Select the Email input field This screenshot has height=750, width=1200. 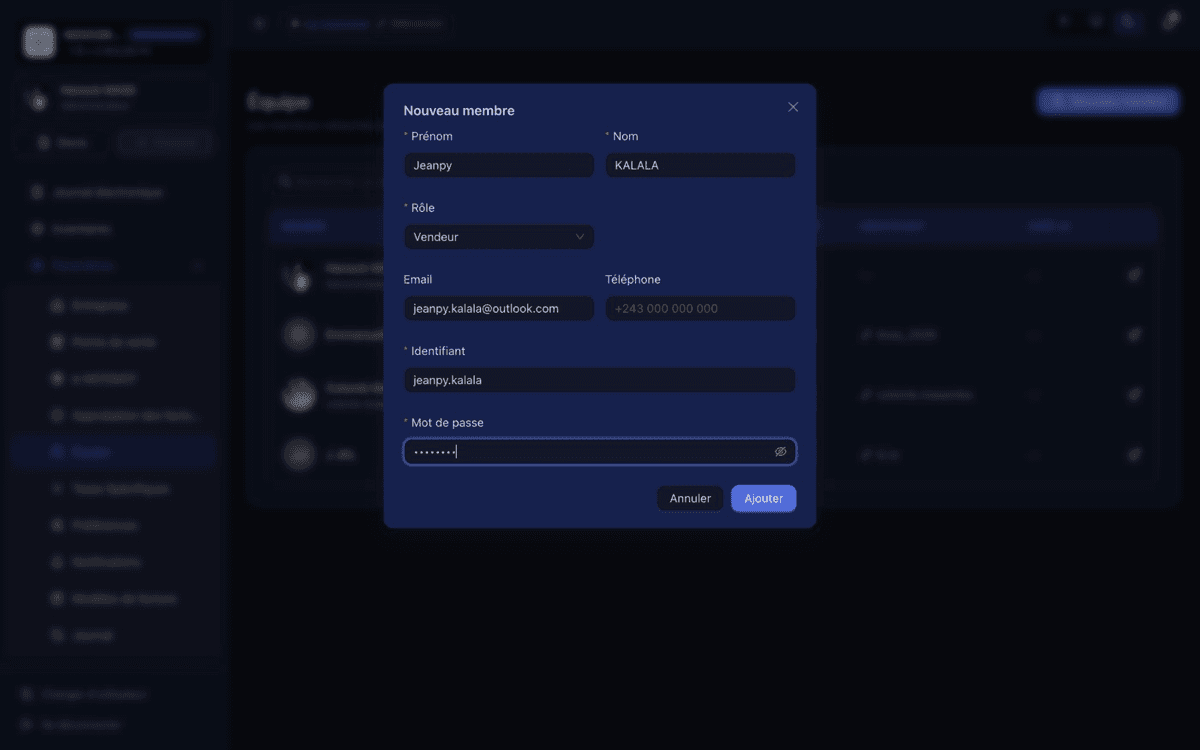[499, 308]
